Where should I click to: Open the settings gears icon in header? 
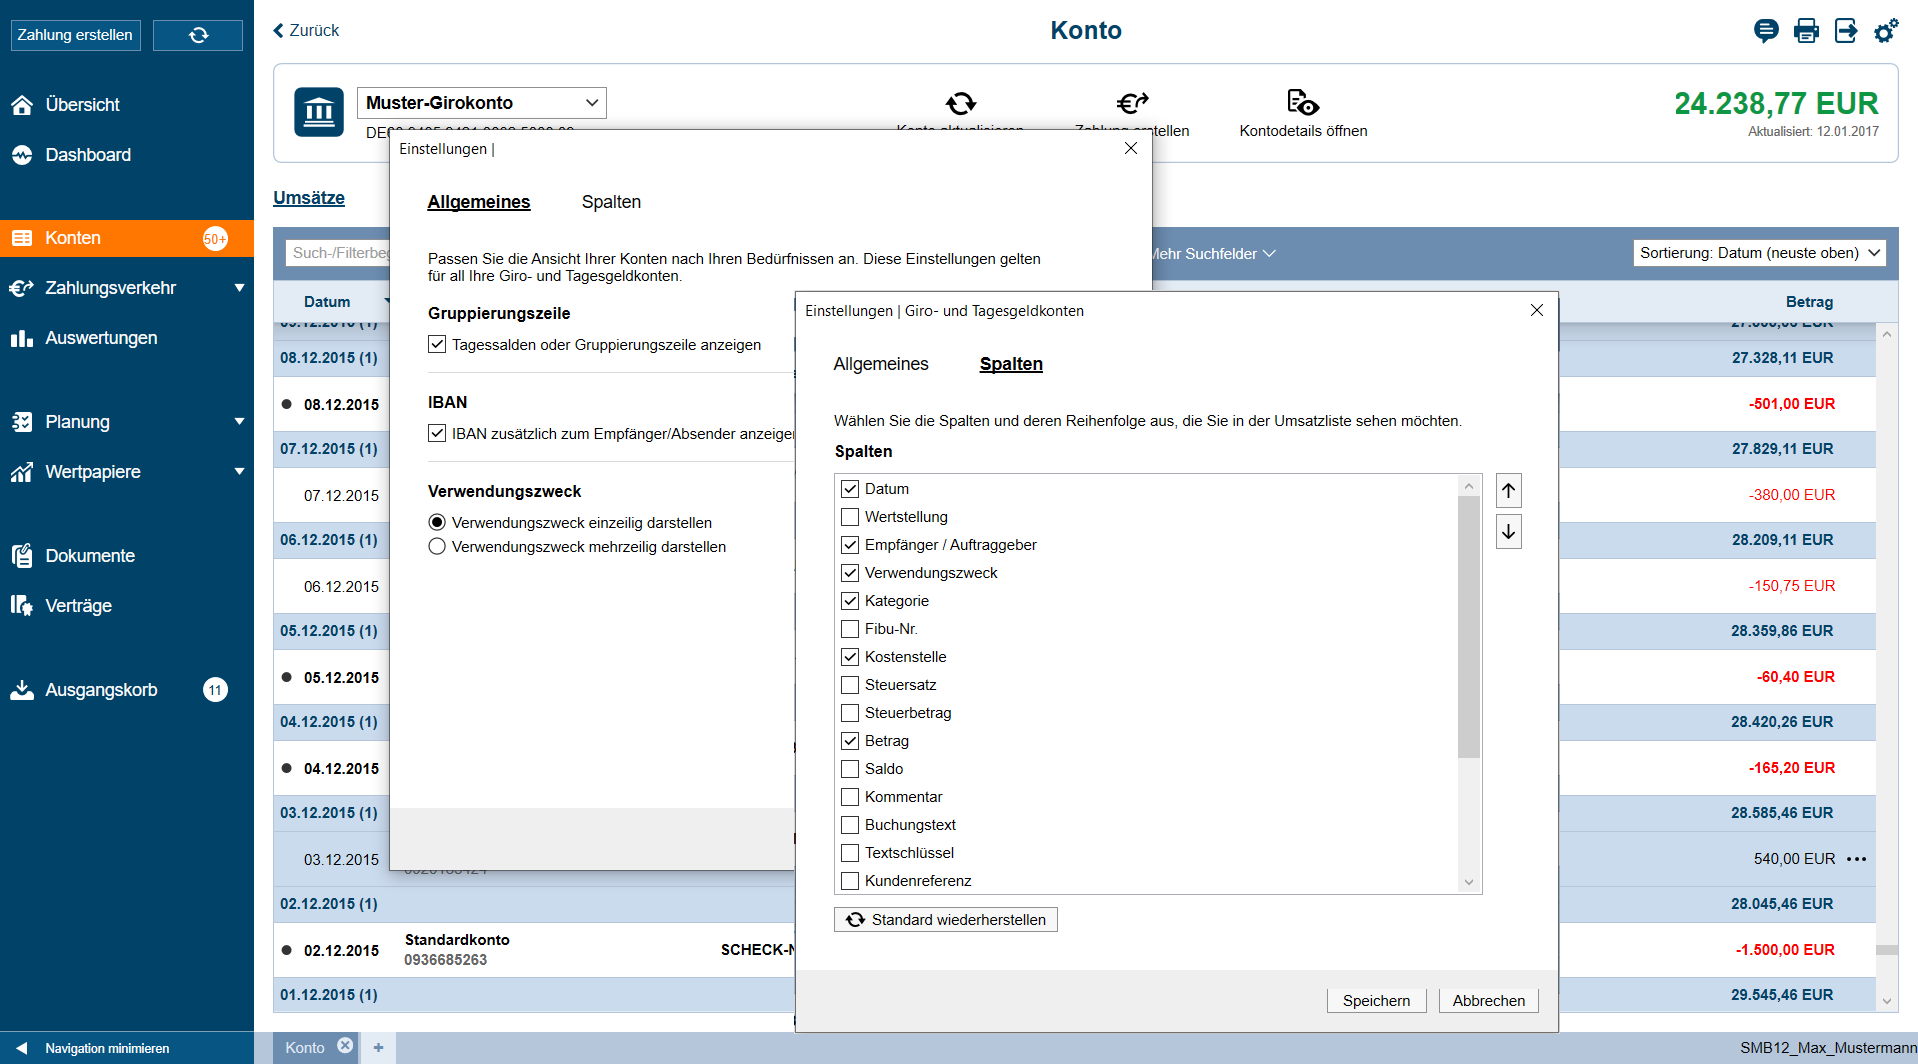tap(1886, 31)
